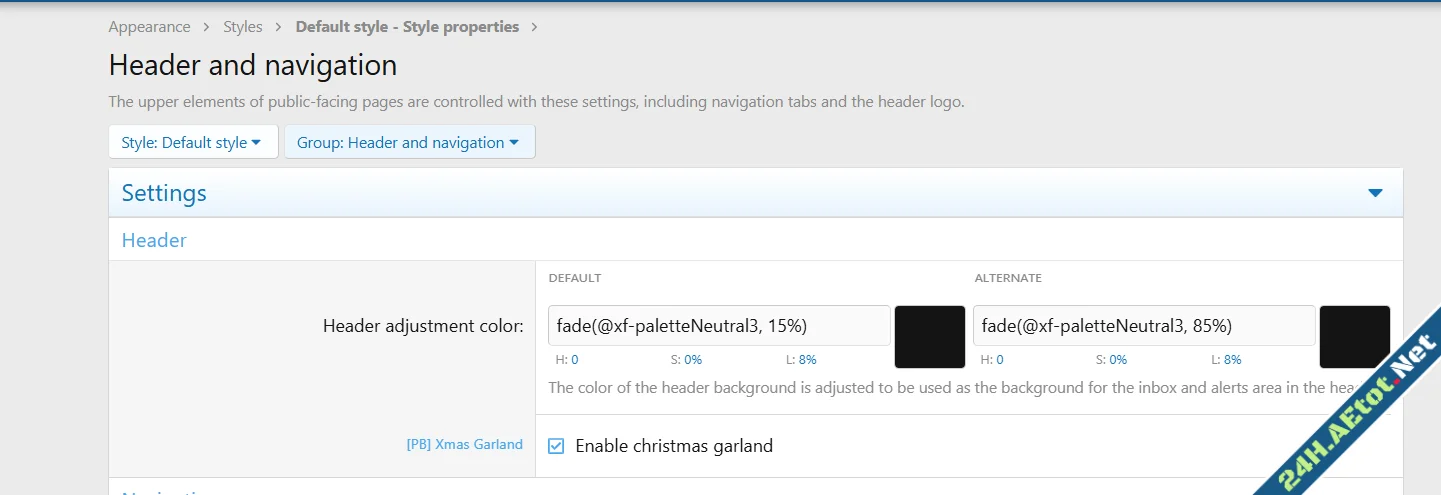Click the Default lightness value 8%

[x=808, y=360]
